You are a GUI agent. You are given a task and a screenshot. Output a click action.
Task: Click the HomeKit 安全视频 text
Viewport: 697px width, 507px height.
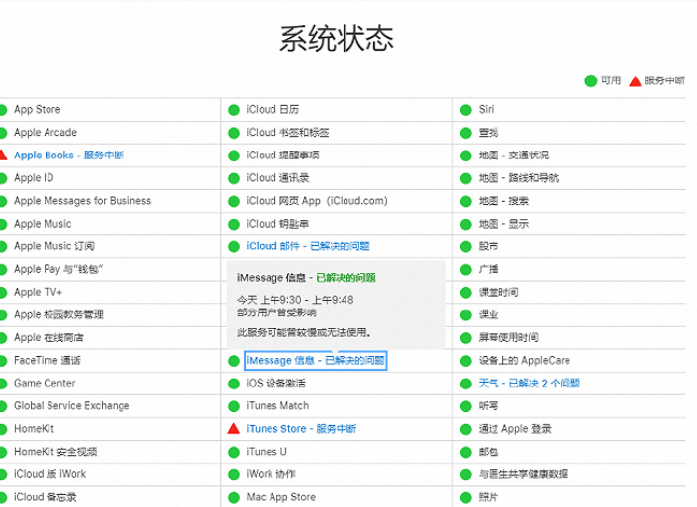(x=56, y=452)
